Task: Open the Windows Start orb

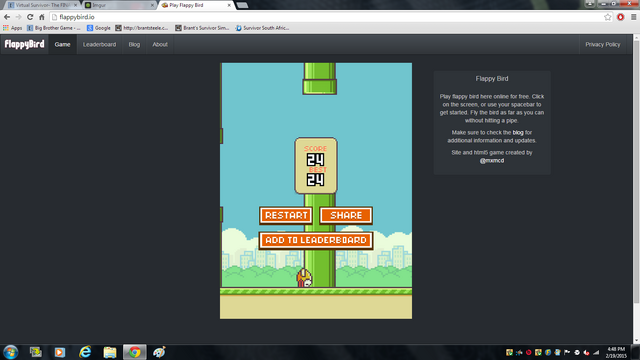Action: point(11,352)
